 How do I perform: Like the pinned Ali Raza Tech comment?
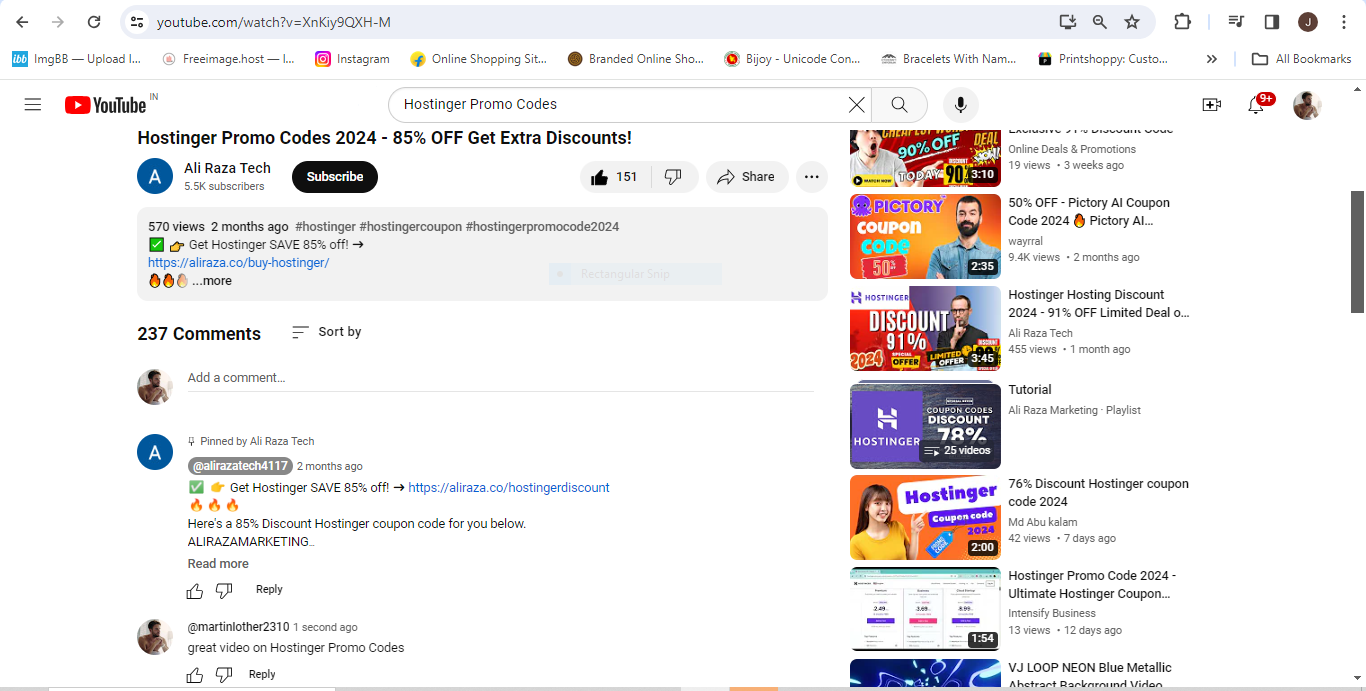[x=195, y=590]
